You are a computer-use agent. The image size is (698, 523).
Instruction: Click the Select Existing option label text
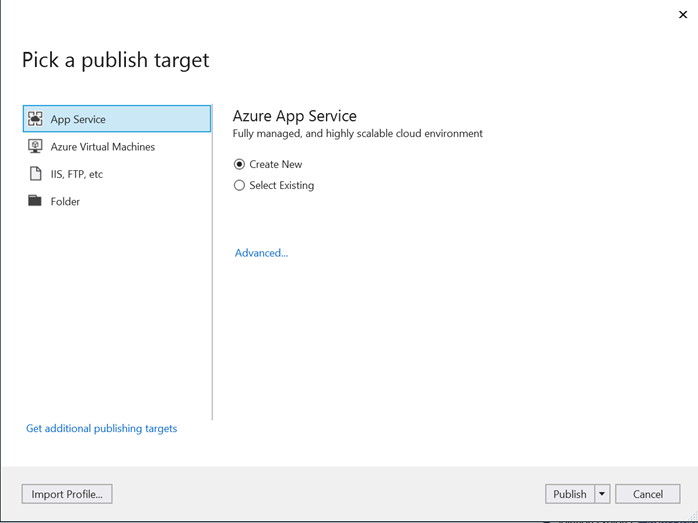(x=281, y=185)
